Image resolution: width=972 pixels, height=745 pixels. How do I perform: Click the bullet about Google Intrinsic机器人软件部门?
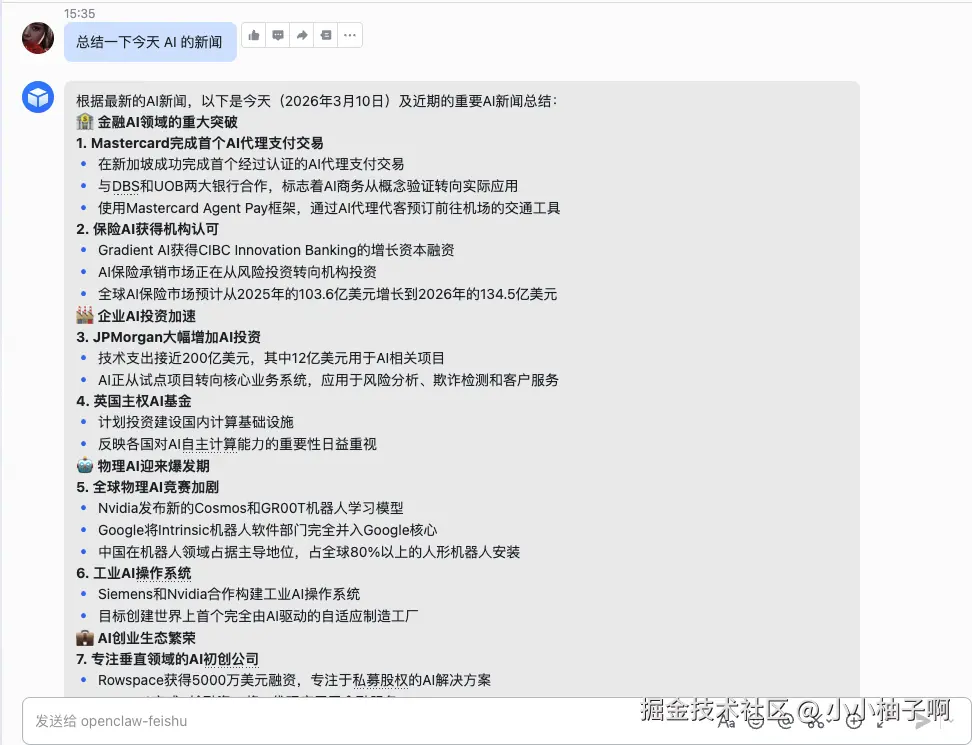pyautogui.click(x=267, y=531)
